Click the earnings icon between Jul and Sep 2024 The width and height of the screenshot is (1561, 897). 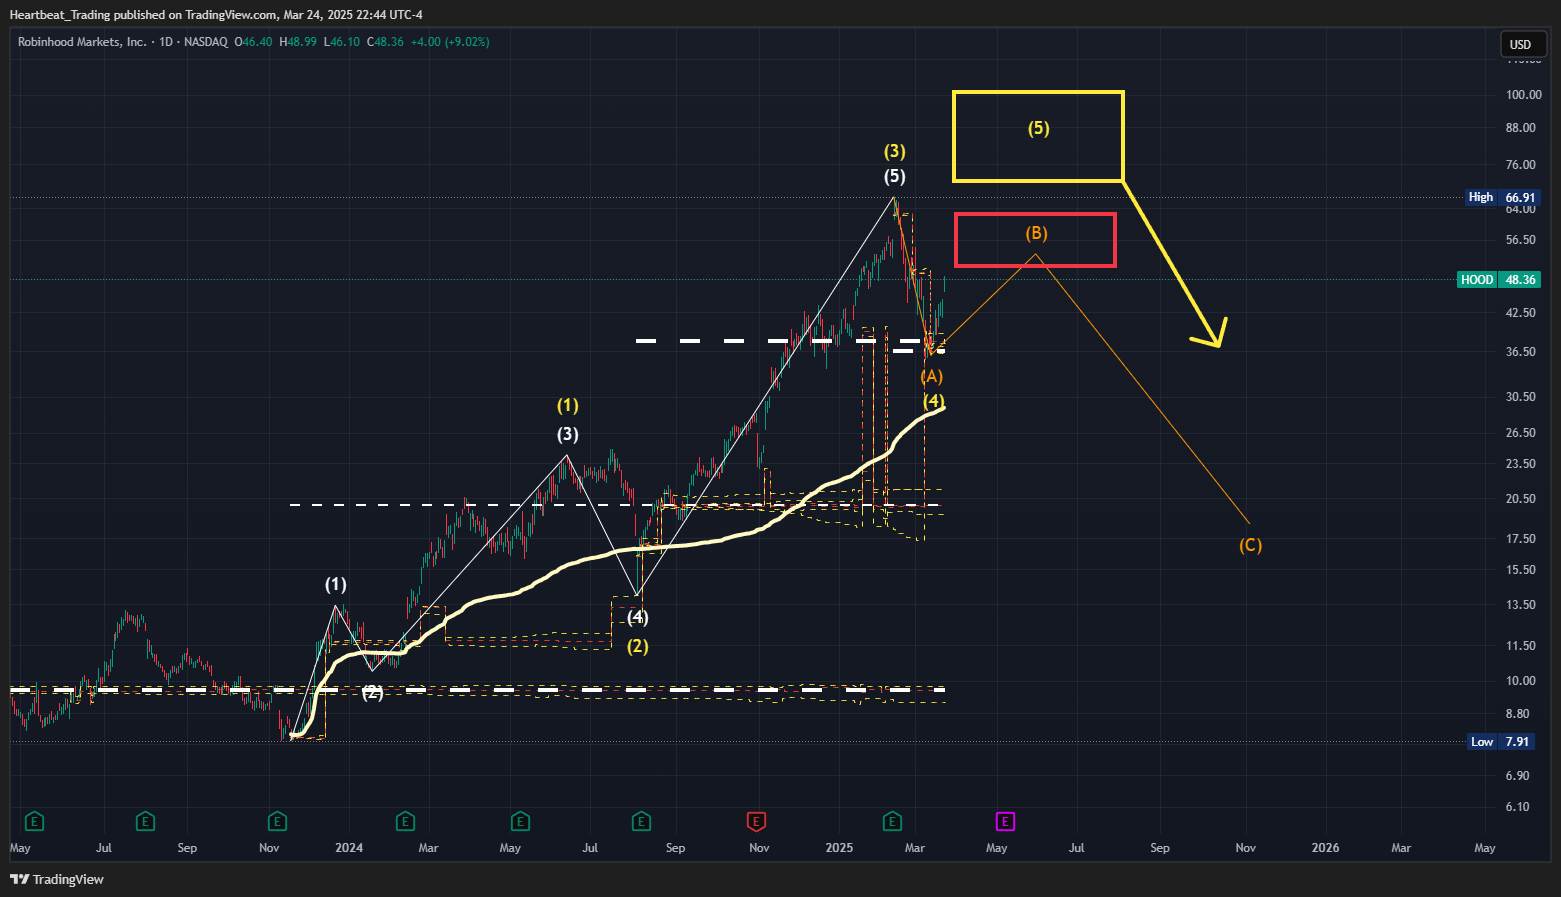(642, 822)
